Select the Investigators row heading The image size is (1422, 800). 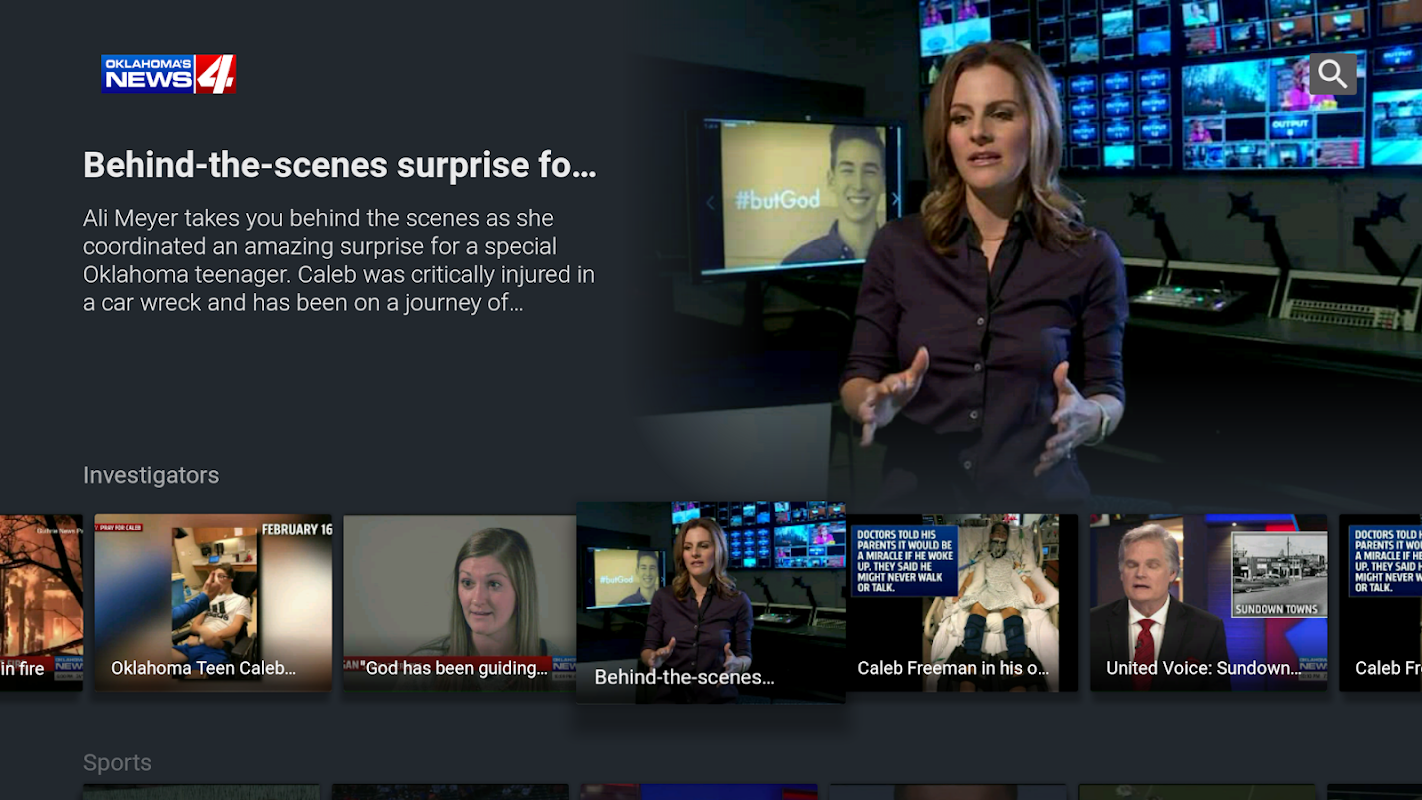point(151,475)
